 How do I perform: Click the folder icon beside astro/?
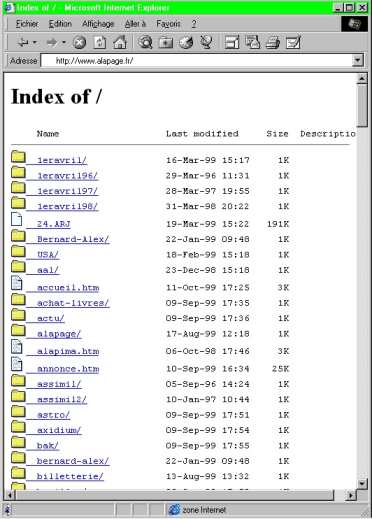[x=18, y=411]
